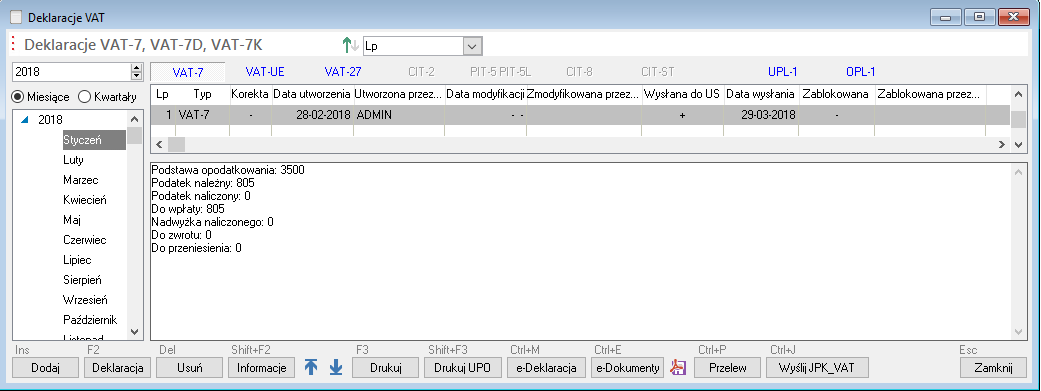Click the Wysłana do US column header
The width and height of the screenshot is (1041, 391).
tap(682, 95)
